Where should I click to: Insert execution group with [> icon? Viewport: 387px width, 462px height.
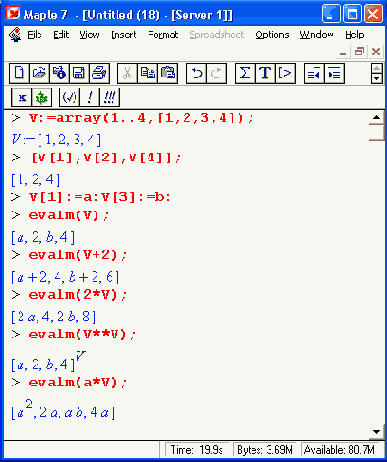click(x=285, y=73)
